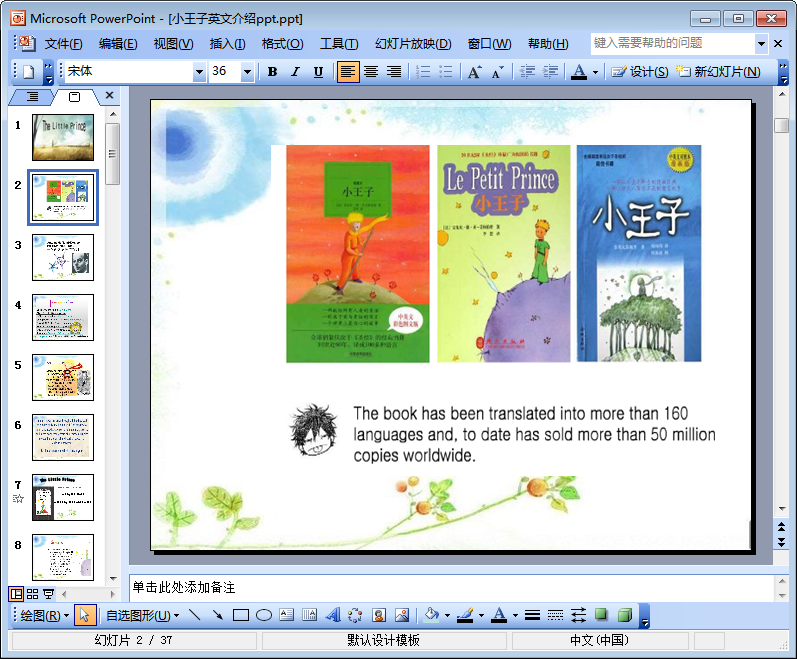Align text right

click(394, 72)
